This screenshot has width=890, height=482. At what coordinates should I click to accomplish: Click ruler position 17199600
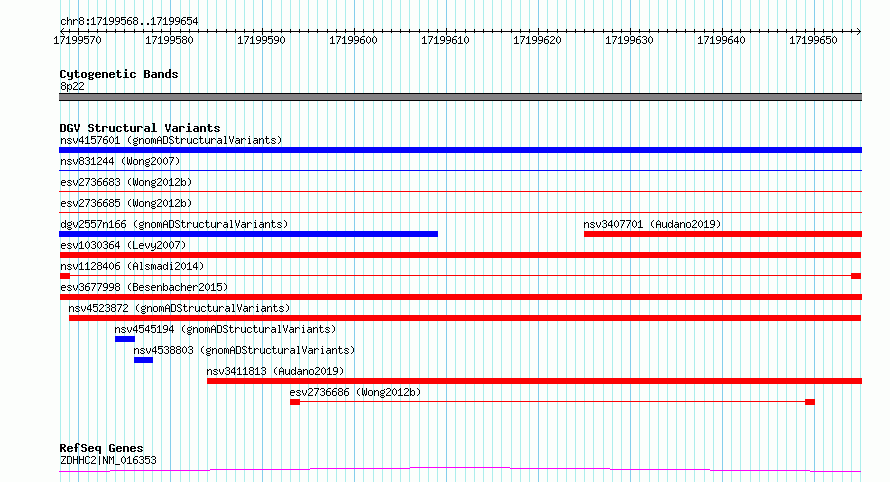(353, 40)
